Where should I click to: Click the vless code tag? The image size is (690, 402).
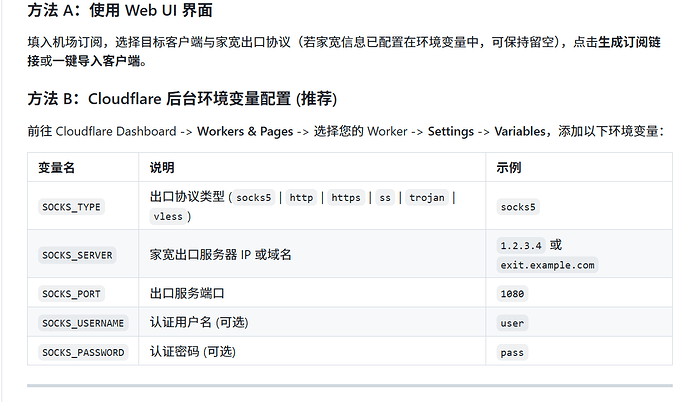tap(168, 216)
